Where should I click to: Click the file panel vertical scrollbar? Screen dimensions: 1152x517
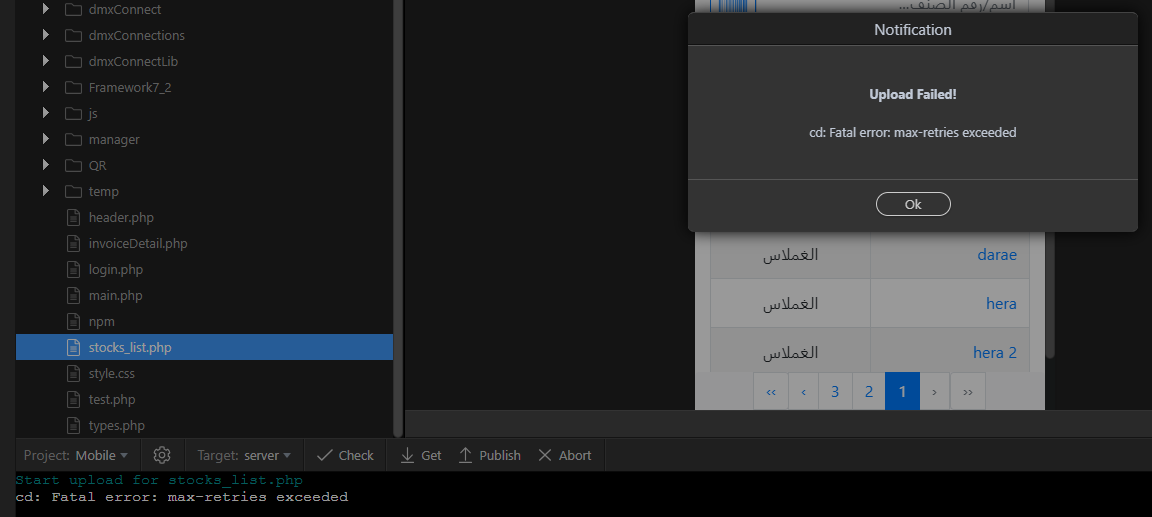tap(397, 218)
